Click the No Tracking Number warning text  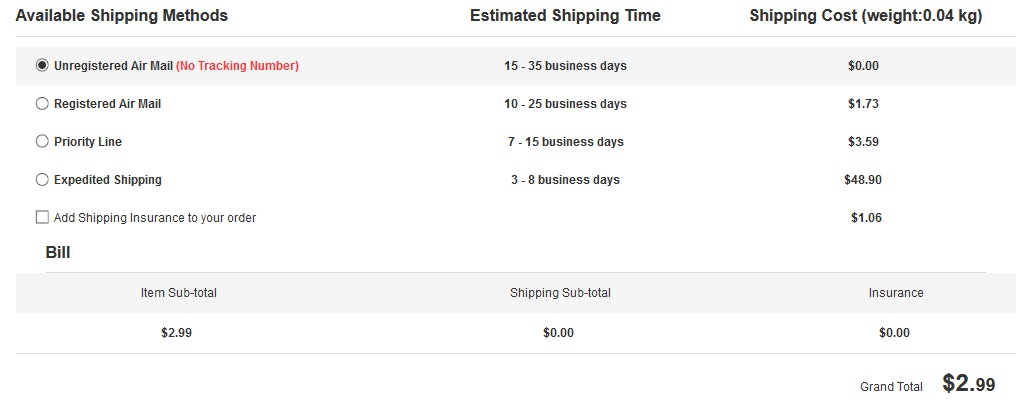238,66
